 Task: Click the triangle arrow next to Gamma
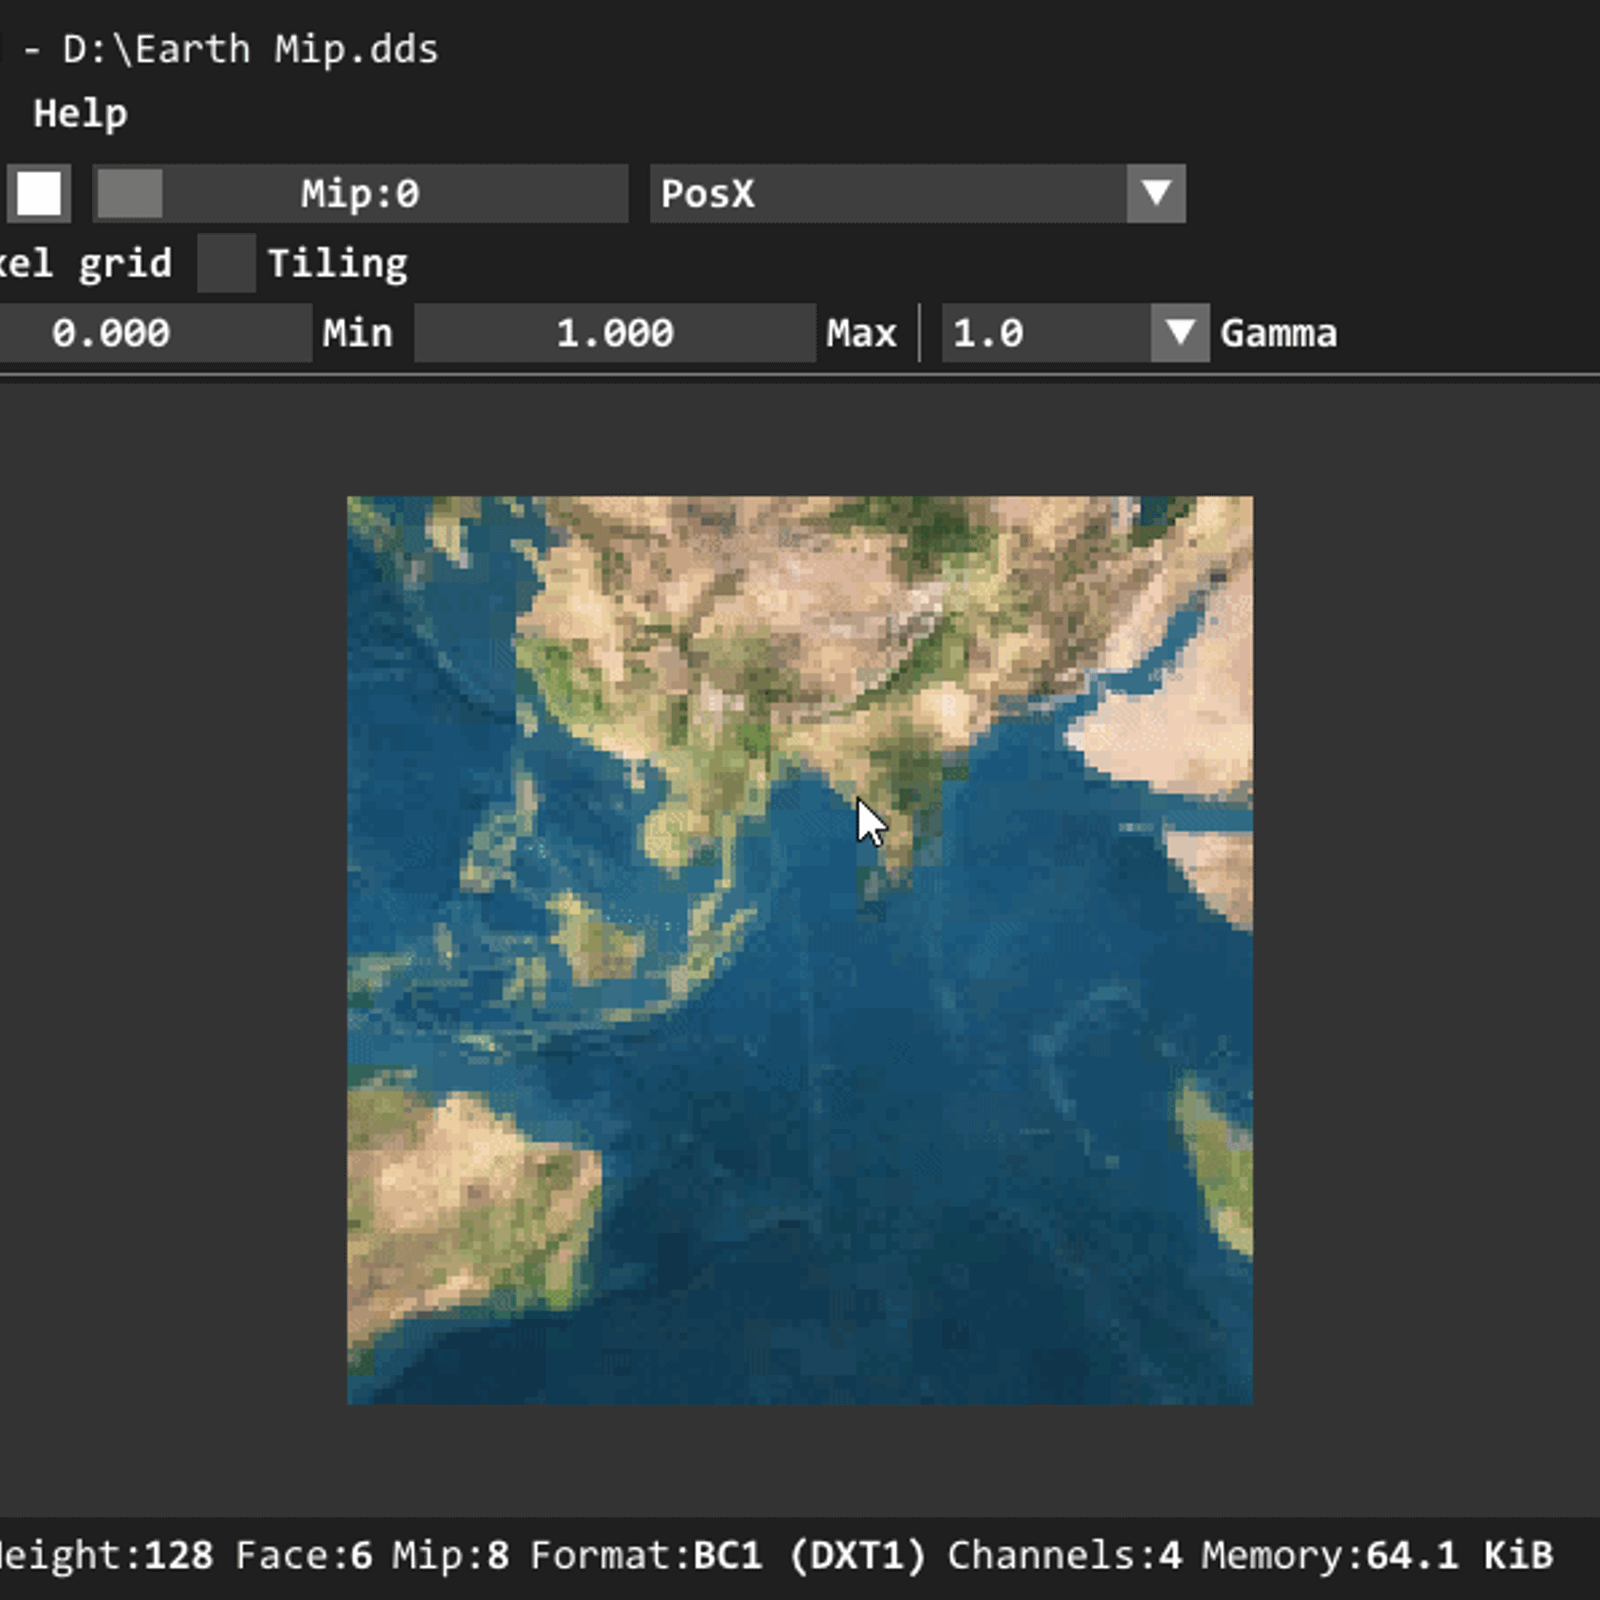coord(1180,333)
